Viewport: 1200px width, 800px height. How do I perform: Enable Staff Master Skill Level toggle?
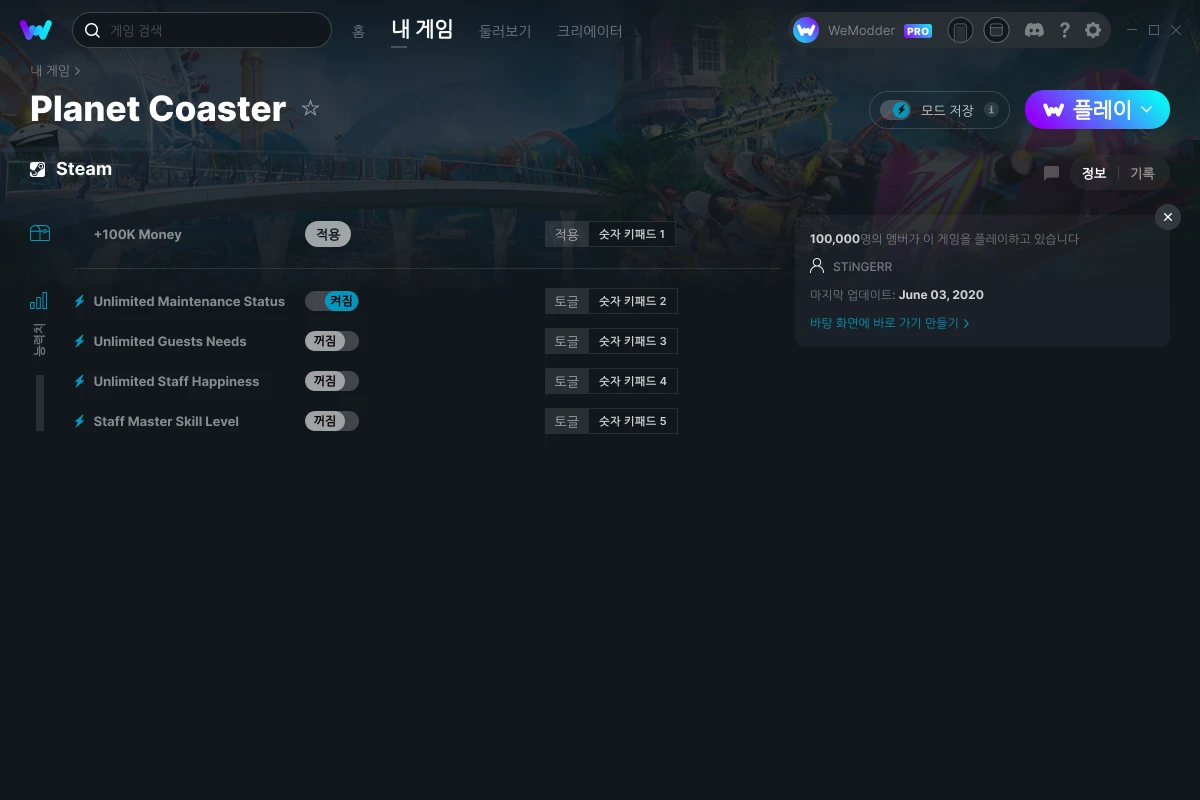point(332,421)
